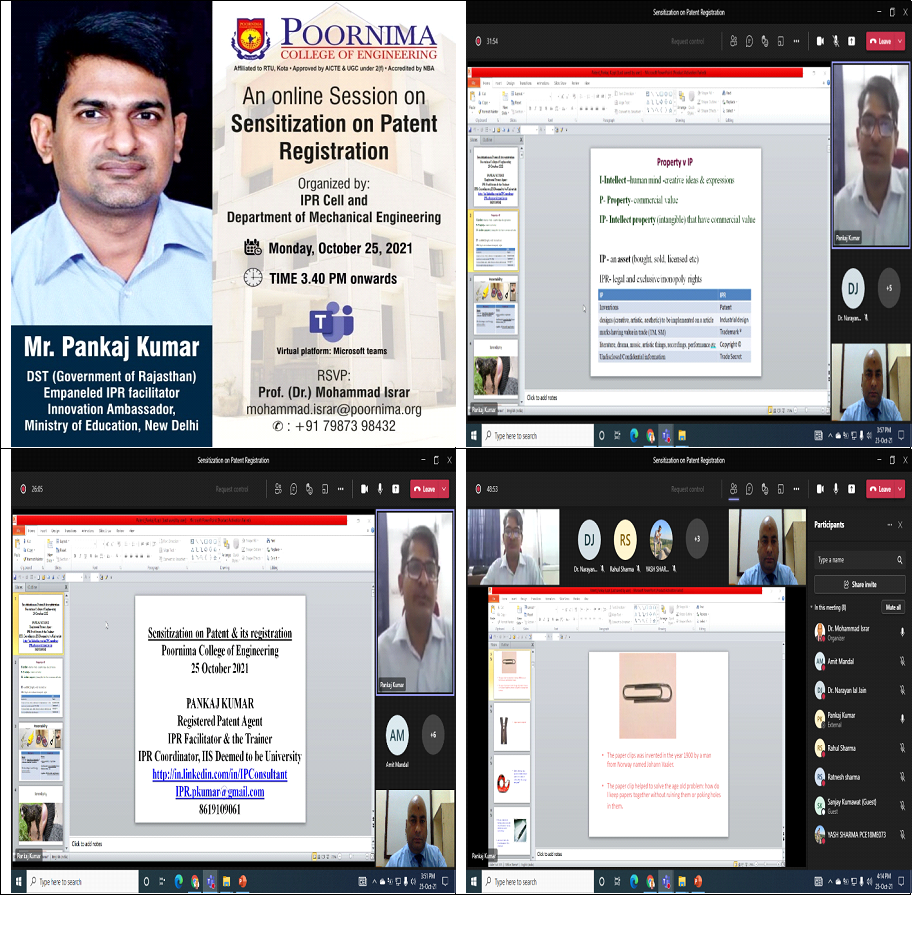Viewport: 912px width, 947px height.
Task: Open participants icon in the 31:54 meeting toolbar
Action: pos(733,41)
